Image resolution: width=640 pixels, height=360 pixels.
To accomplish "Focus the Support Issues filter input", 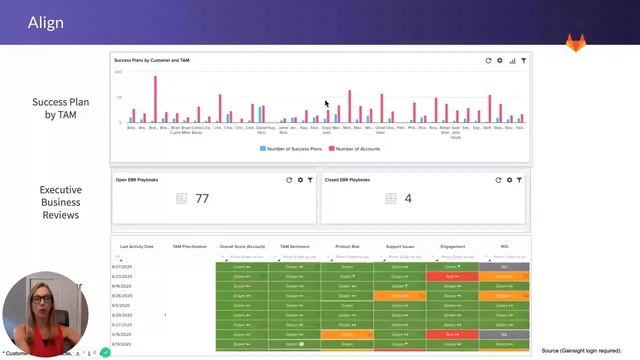I will point(405,257).
